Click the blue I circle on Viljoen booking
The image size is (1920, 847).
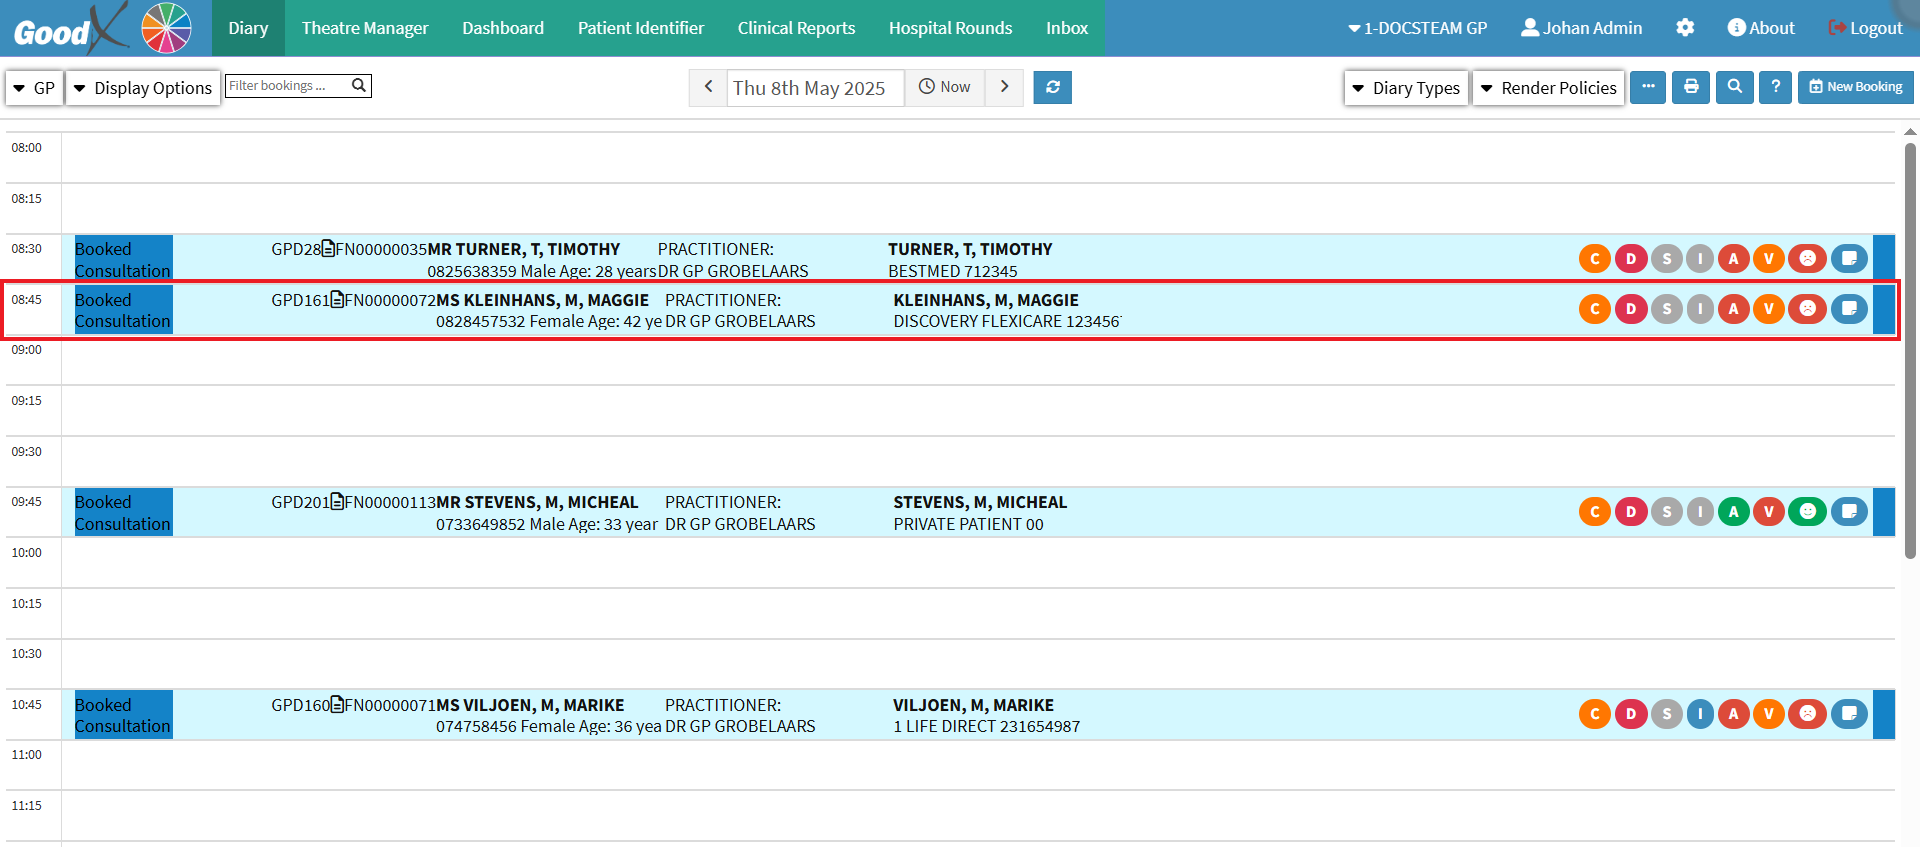[x=1700, y=714]
